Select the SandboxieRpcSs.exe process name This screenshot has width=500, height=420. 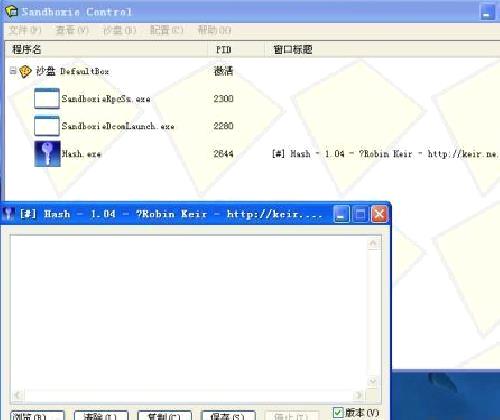(x=106, y=99)
